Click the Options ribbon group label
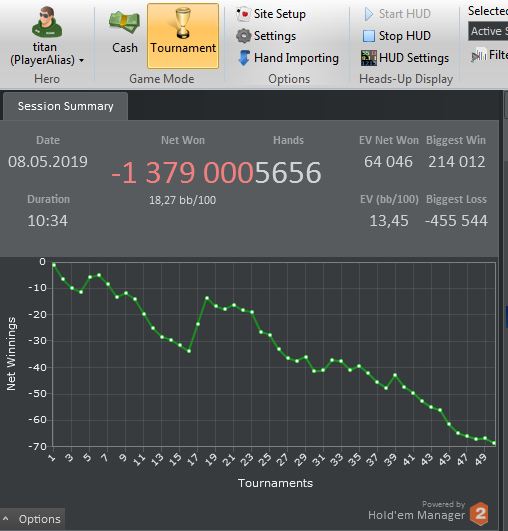 (289, 79)
